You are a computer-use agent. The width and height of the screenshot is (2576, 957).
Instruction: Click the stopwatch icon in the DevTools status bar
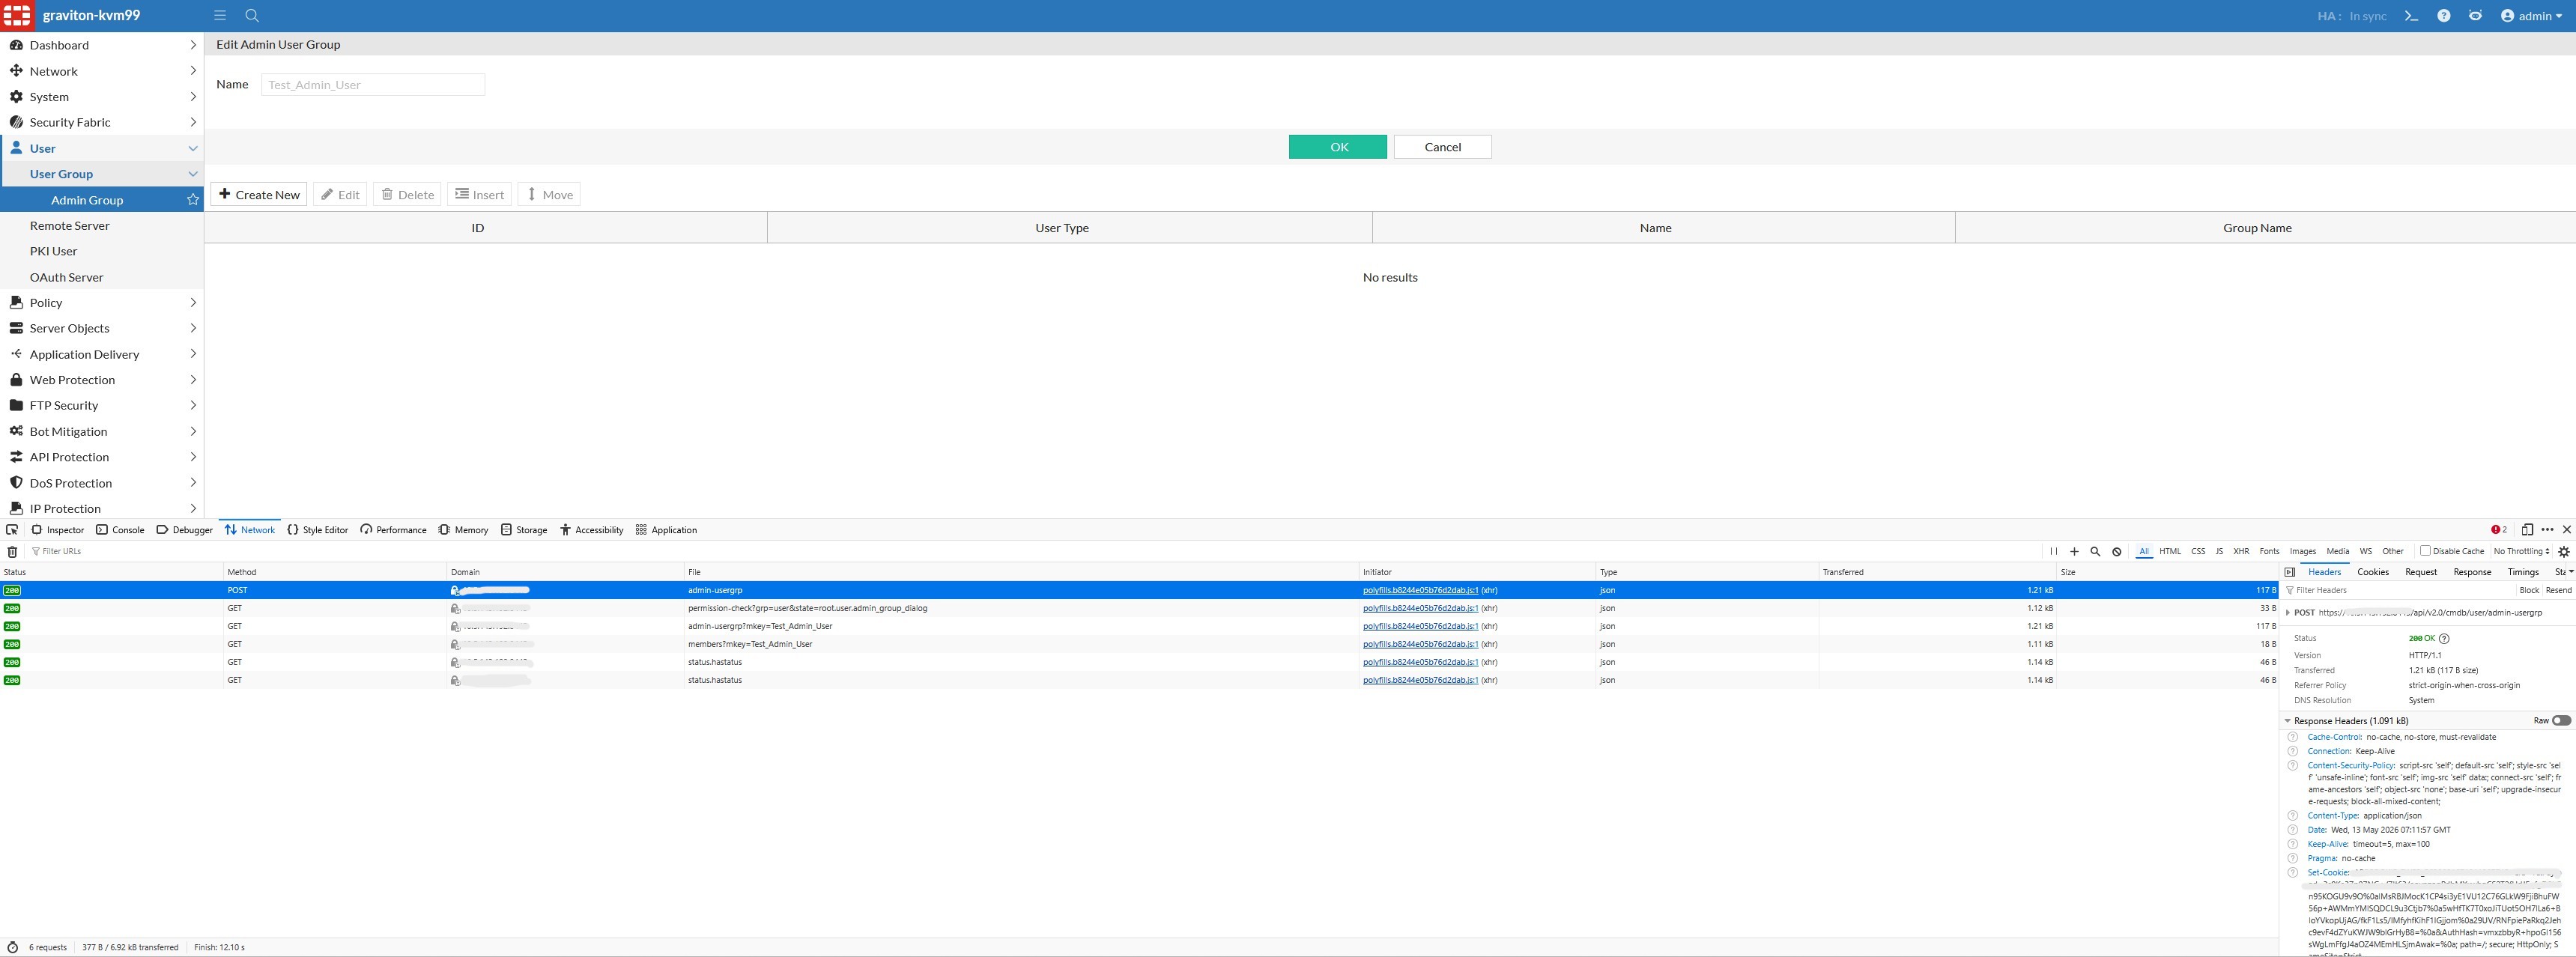click(12, 947)
